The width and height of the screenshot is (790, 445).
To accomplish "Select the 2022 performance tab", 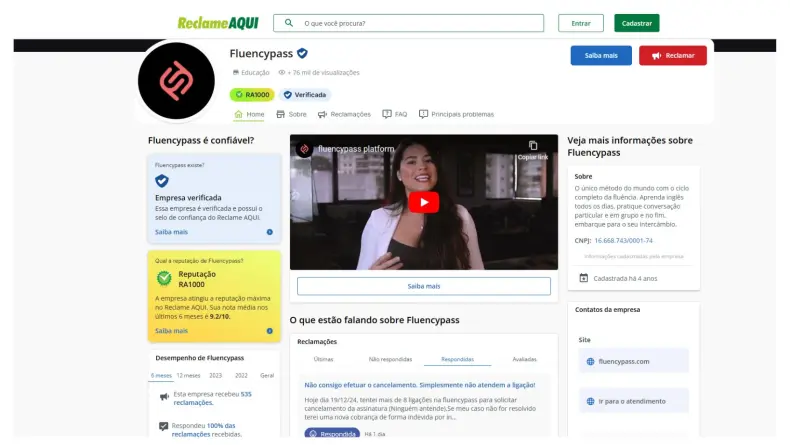I will [241, 375].
